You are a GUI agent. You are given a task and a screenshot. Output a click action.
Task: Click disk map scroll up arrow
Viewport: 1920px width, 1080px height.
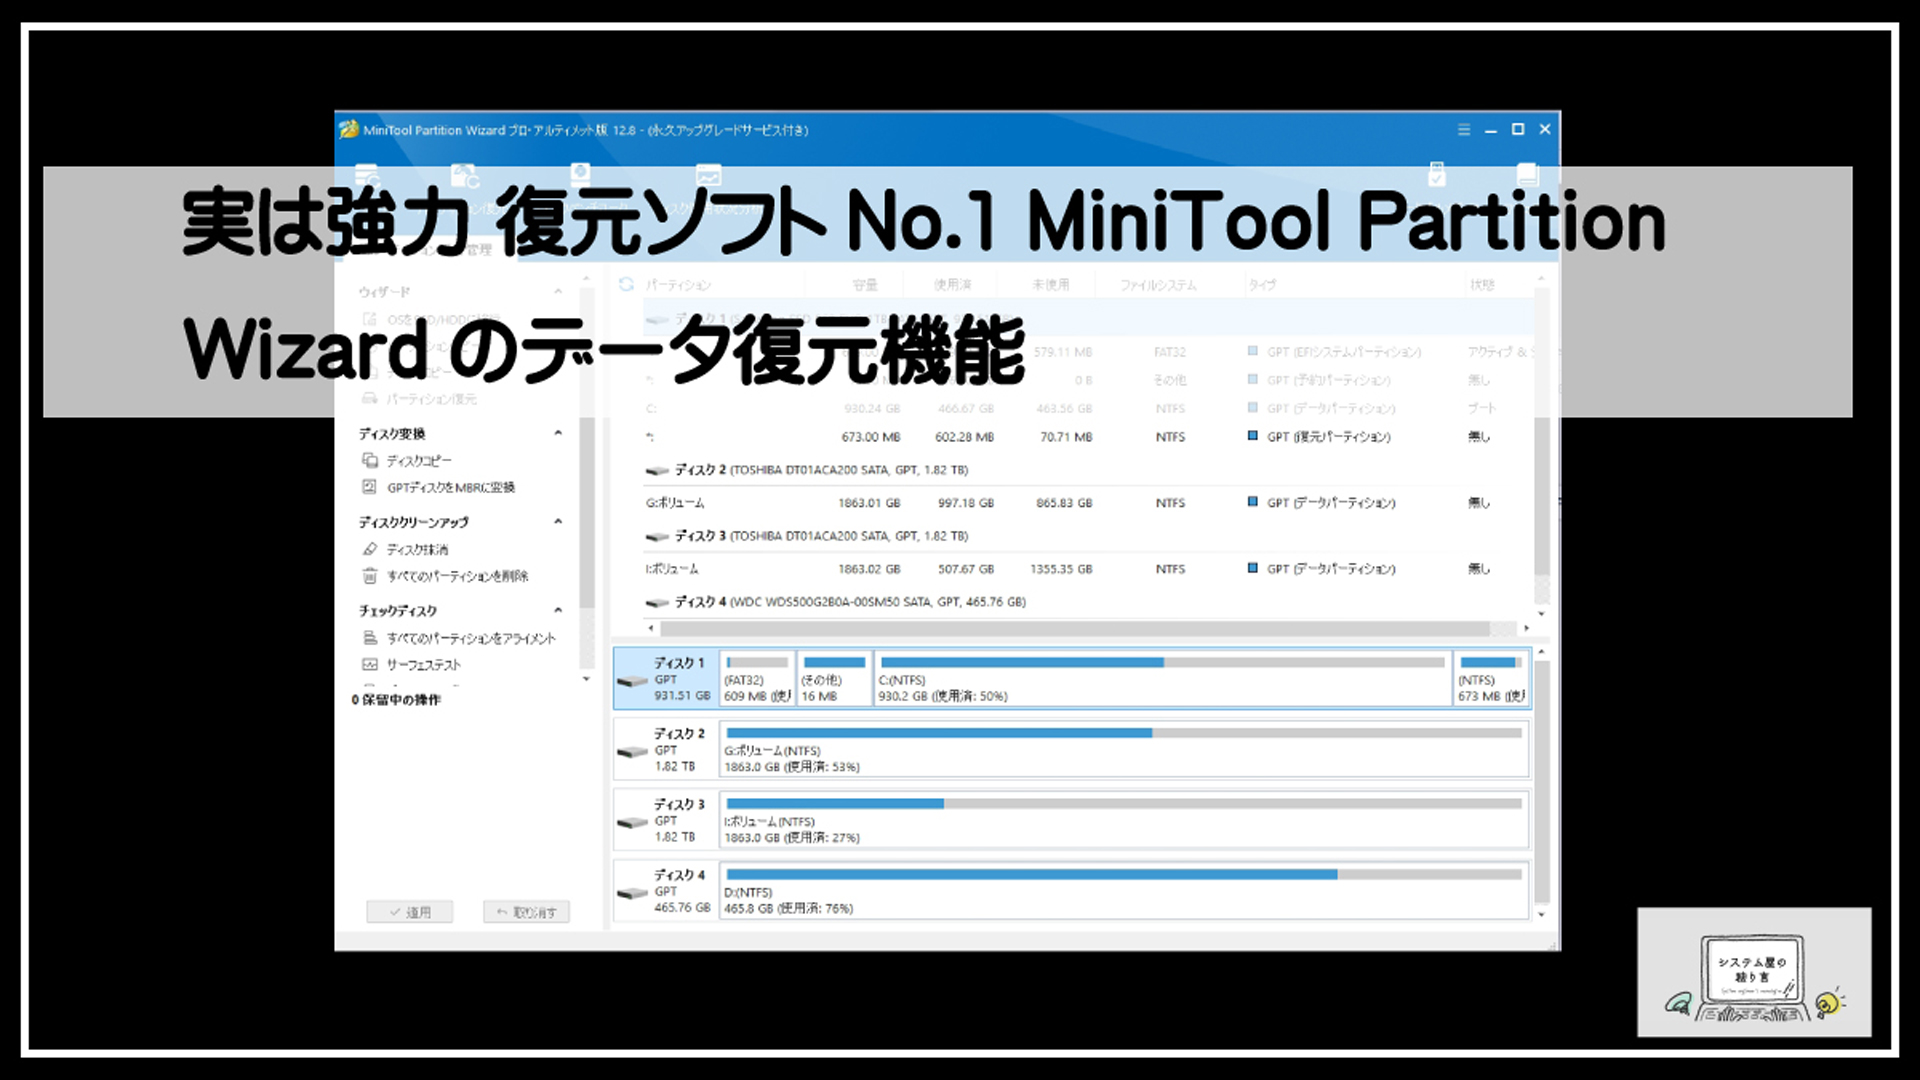tap(1541, 652)
